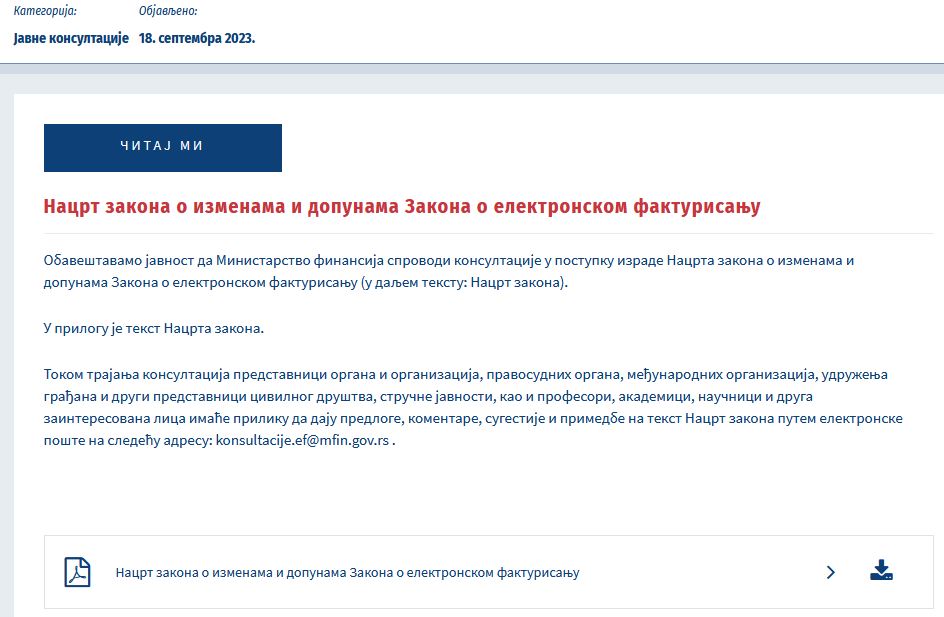Screen dimensions: 944x617
Task: Expand attachment via right chevron arrow
Action: pyautogui.click(x=831, y=572)
